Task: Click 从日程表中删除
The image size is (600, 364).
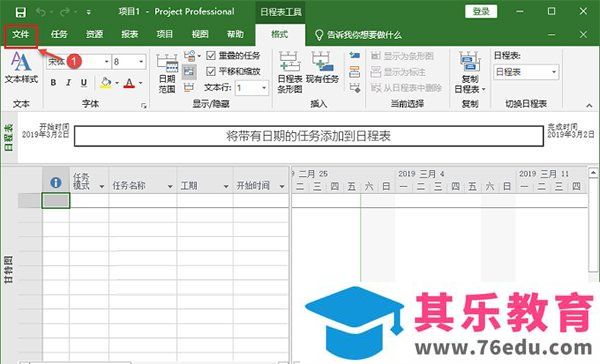Action: click(406, 88)
